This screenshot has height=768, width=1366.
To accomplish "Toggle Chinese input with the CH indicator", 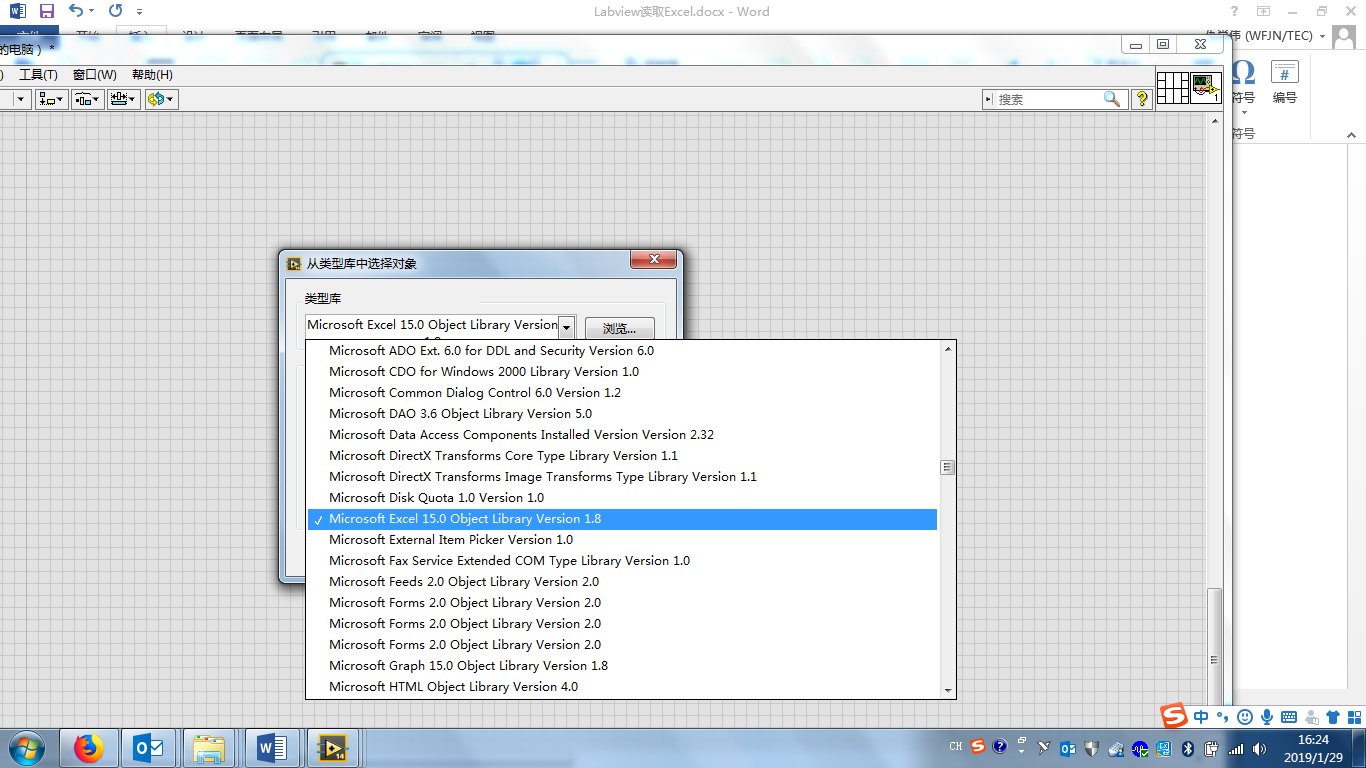I will click(955, 746).
